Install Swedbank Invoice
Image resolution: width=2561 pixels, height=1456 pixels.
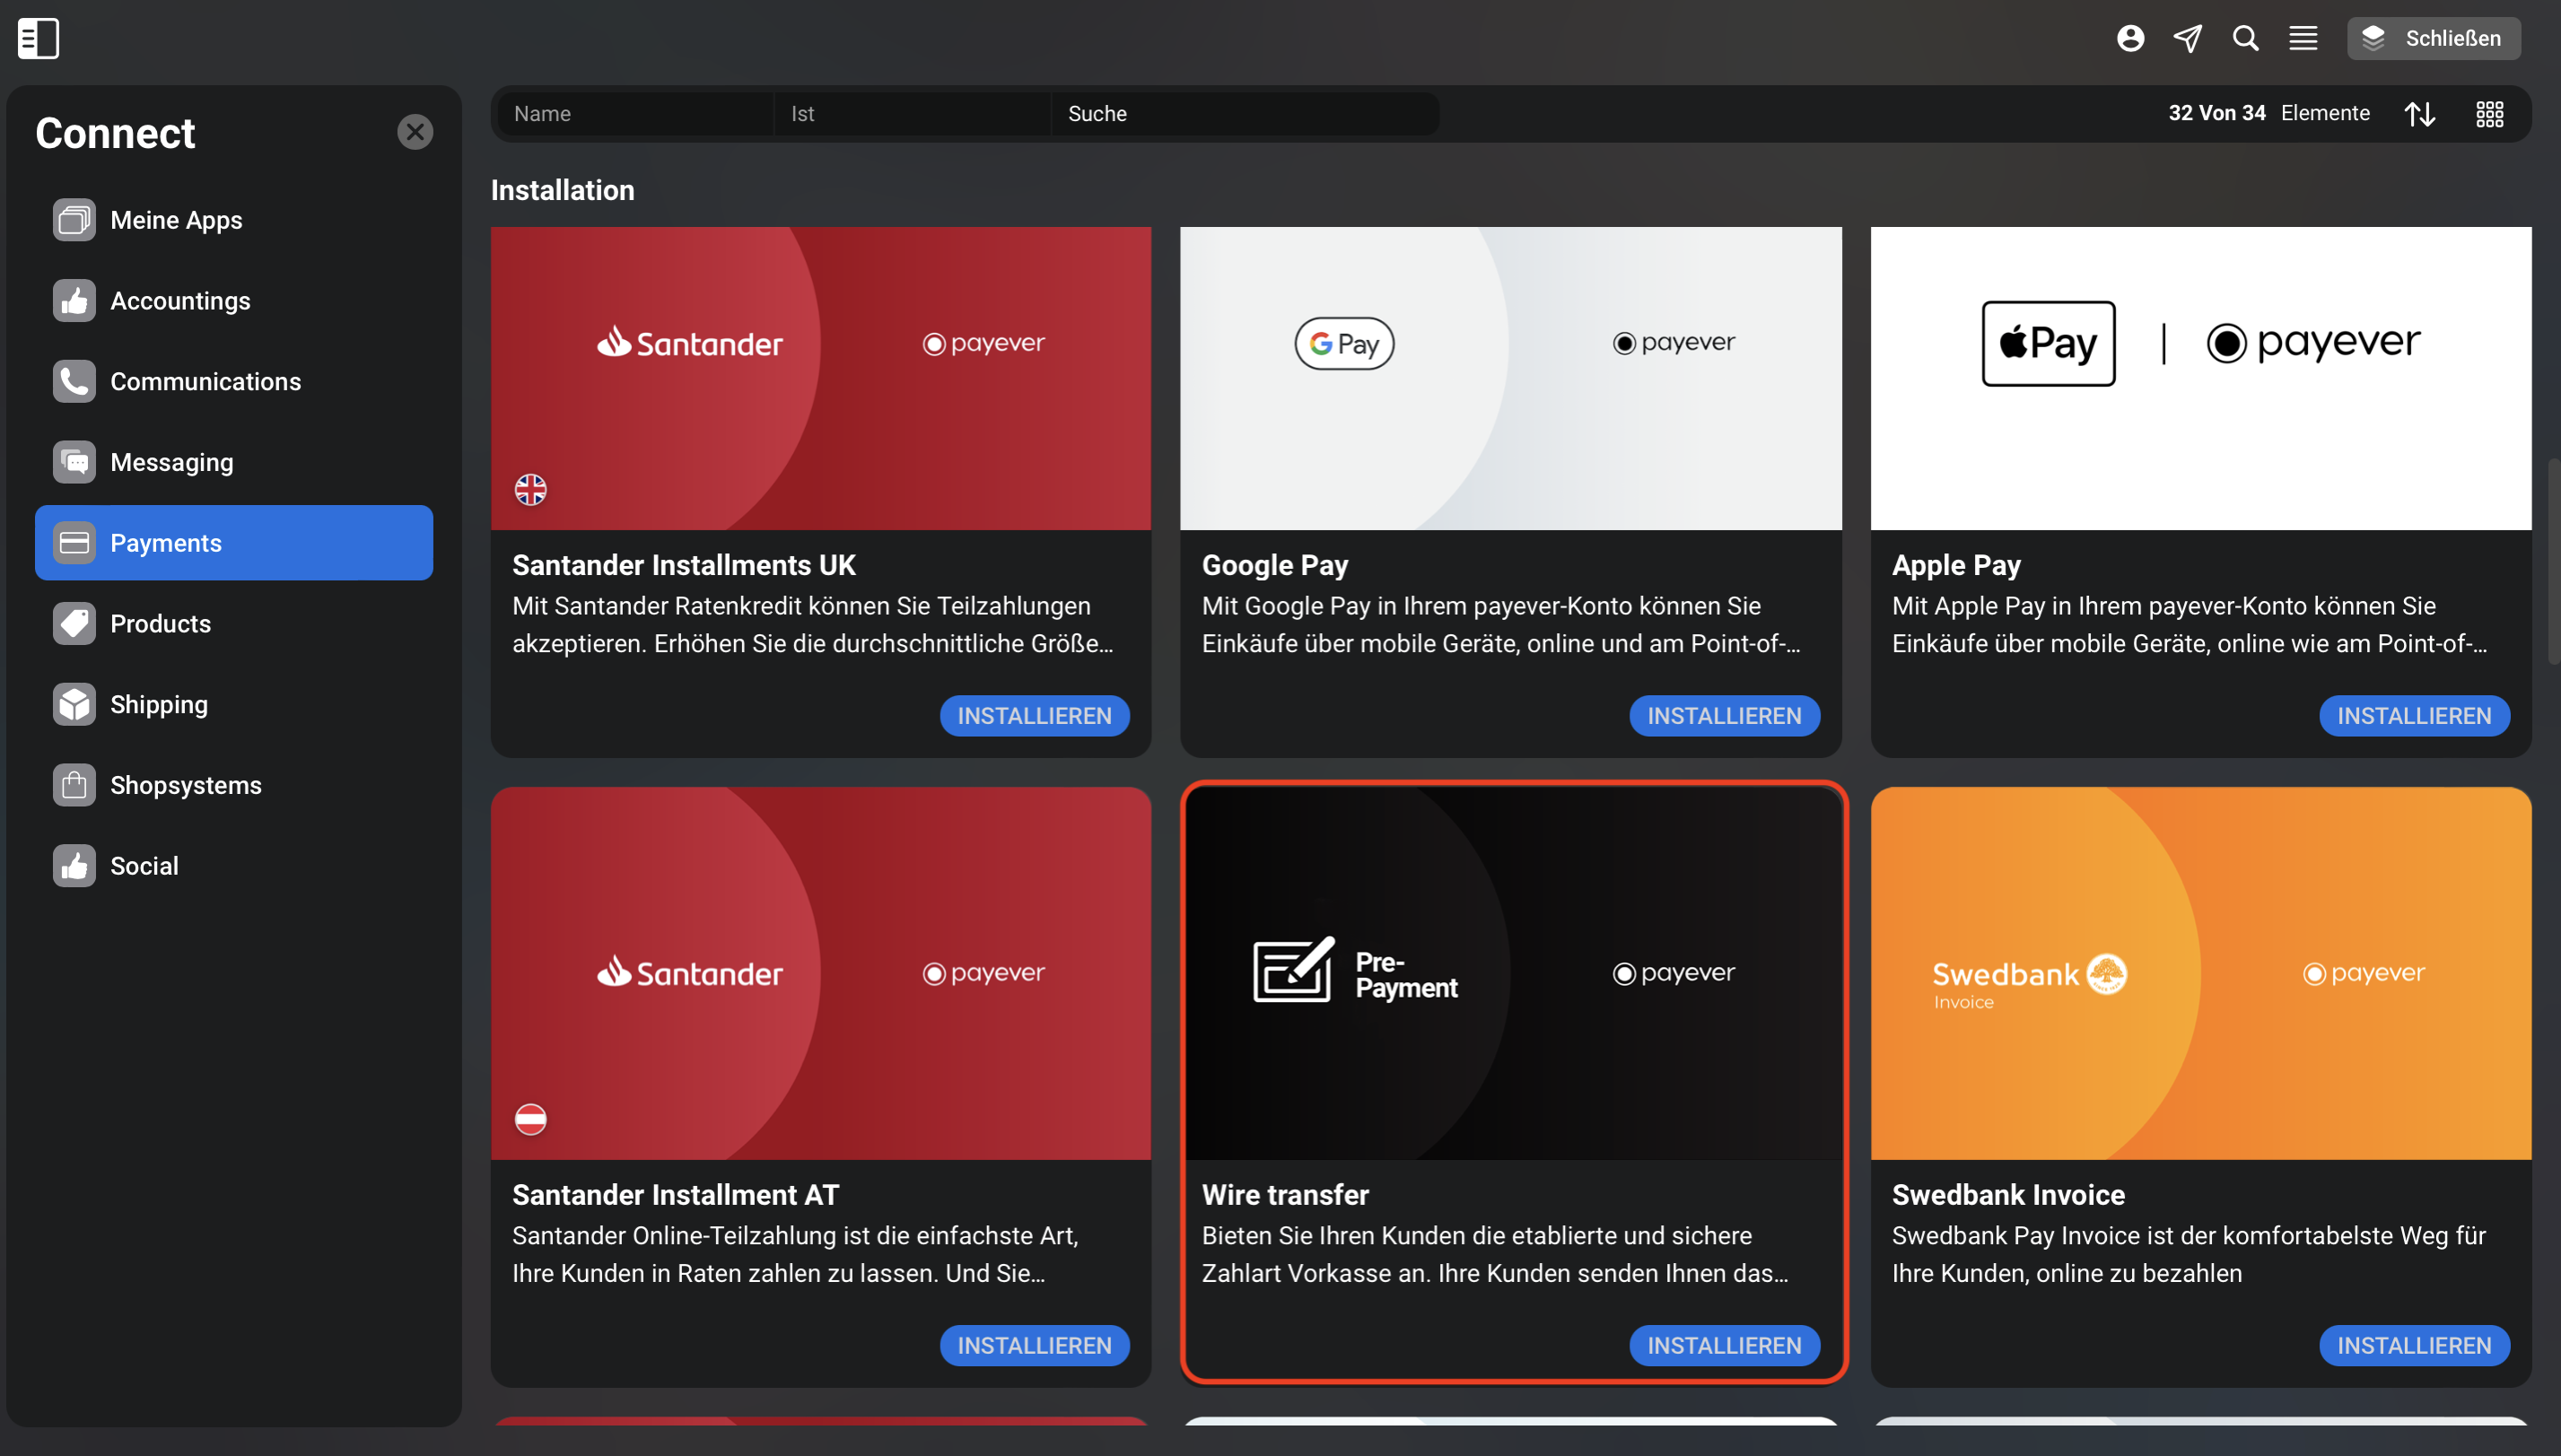(2414, 1346)
